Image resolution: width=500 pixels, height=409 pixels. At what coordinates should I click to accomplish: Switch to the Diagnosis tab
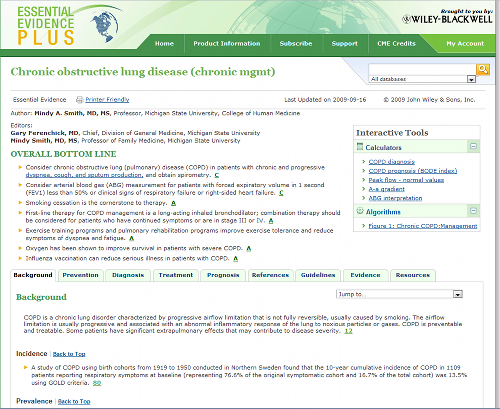tap(128, 275)
